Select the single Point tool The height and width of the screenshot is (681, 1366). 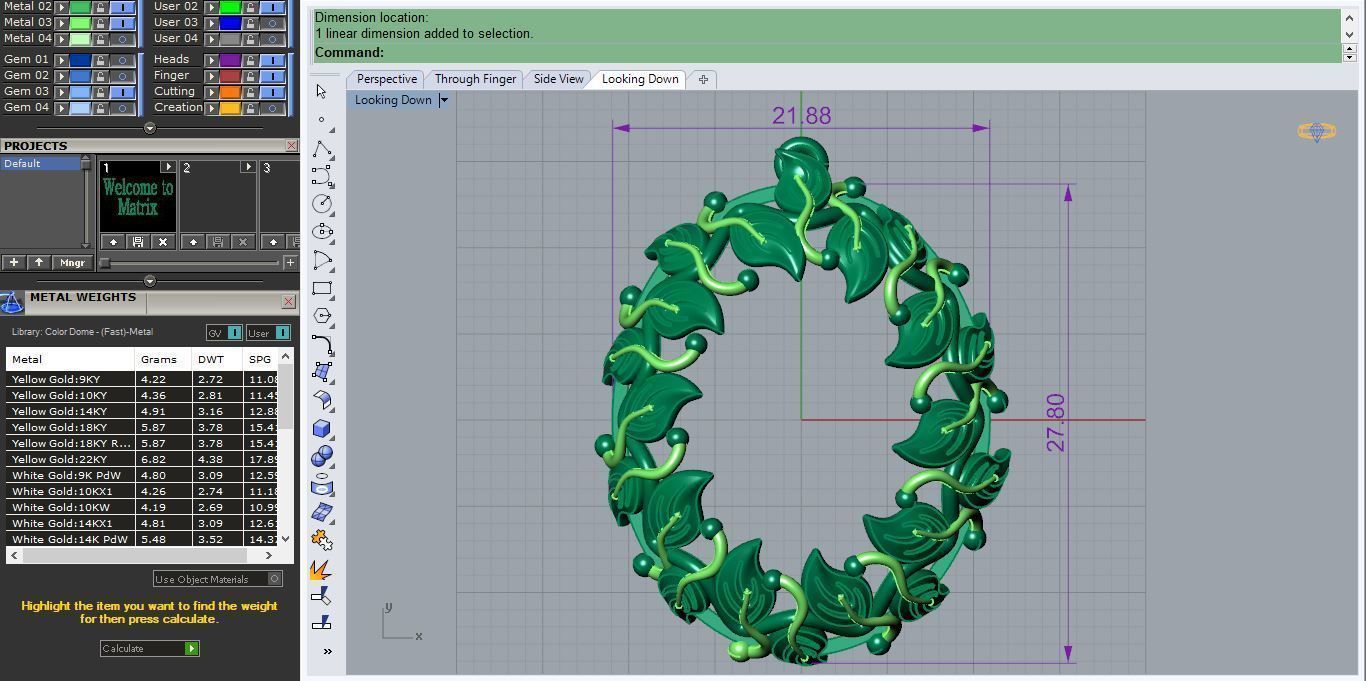coord(321,120)
